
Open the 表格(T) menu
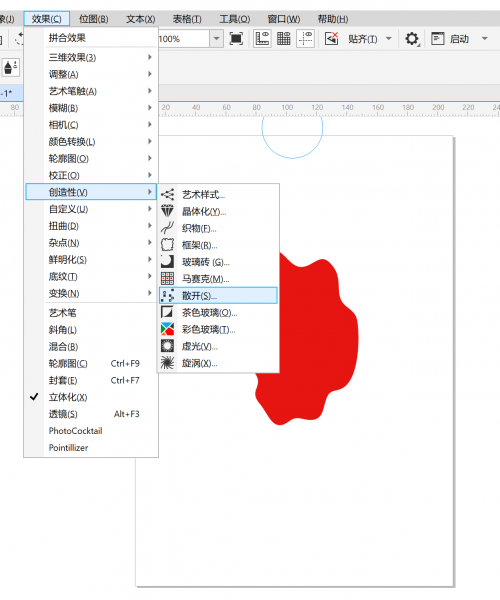tap(187, 19)
